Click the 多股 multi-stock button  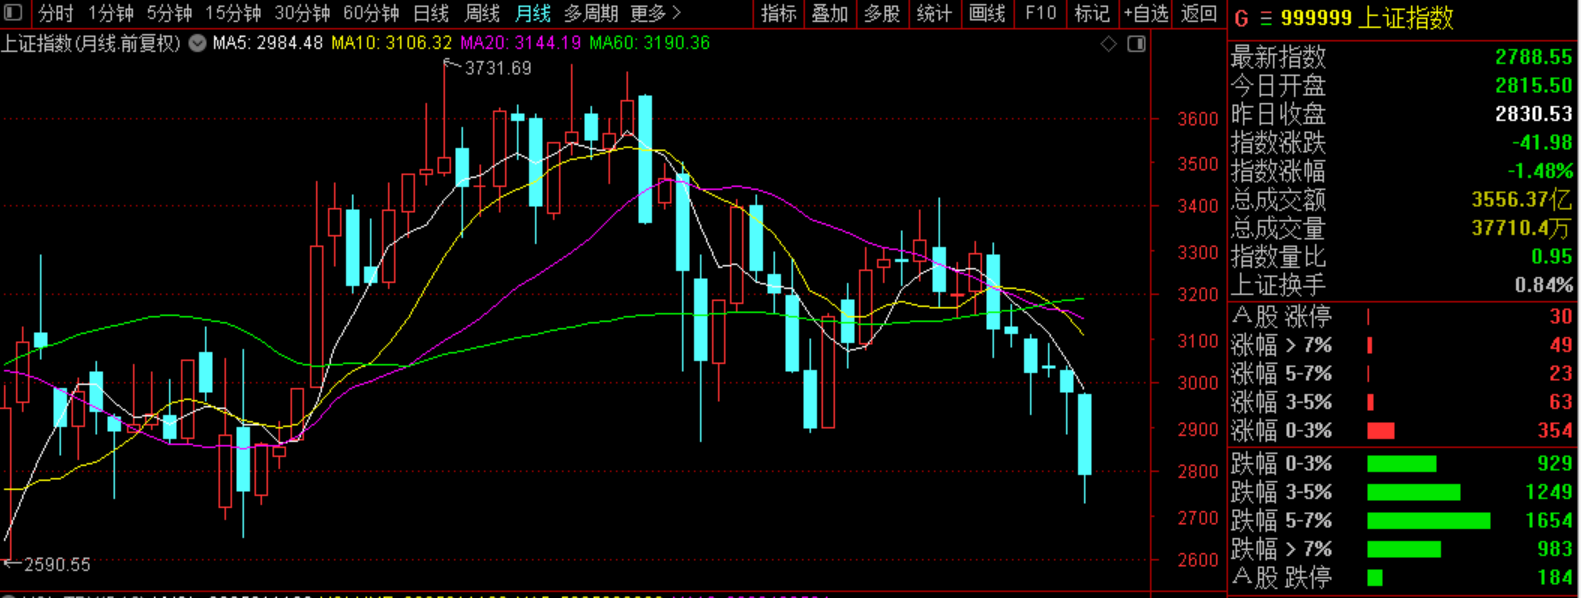click(x=882, y=13)
